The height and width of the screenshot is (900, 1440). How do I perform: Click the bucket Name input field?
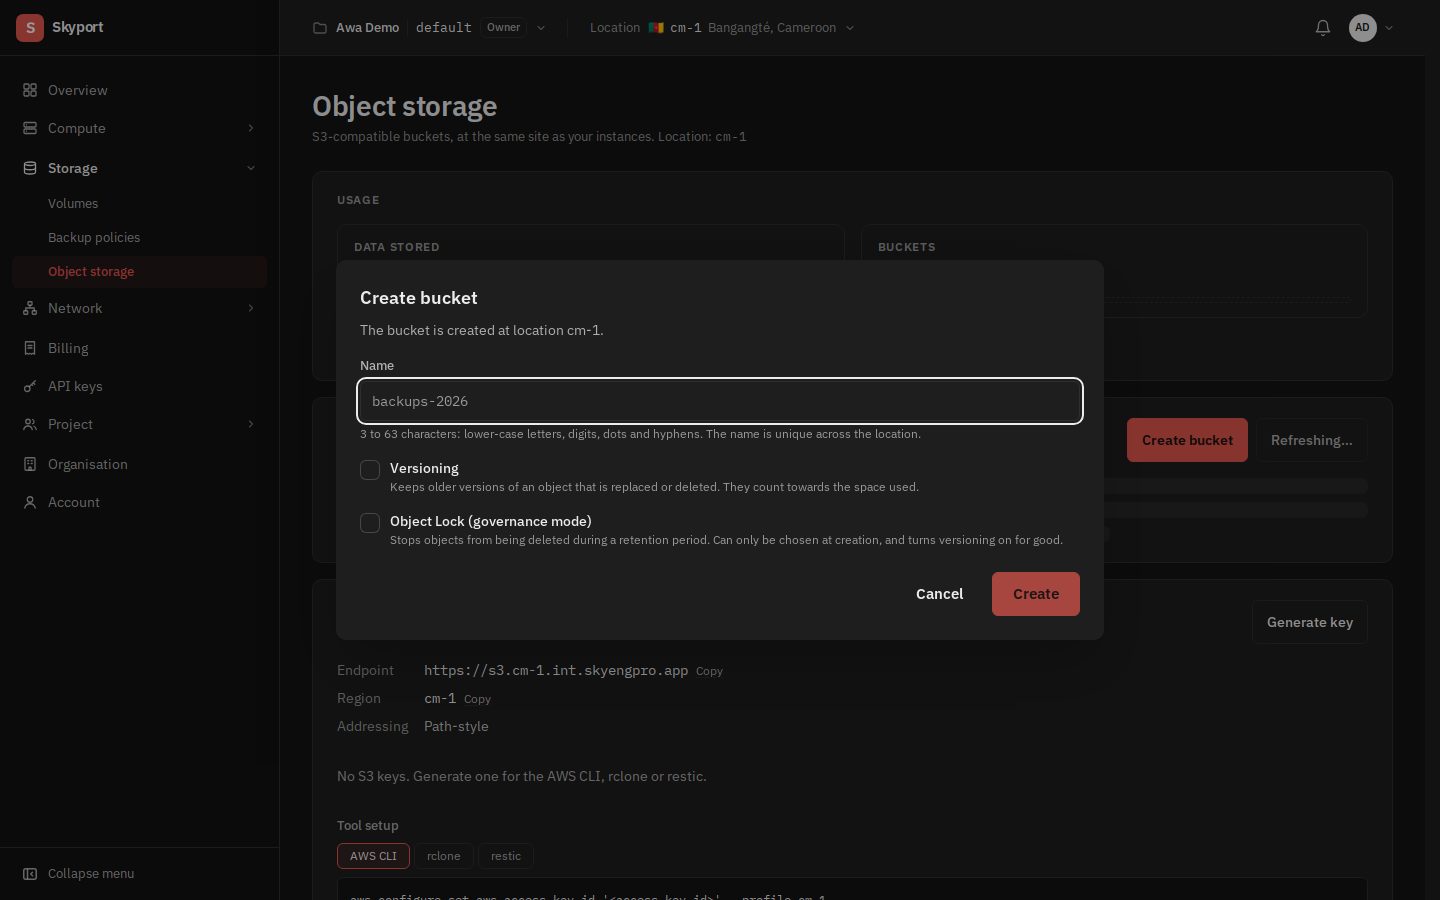tap(720, 401)
